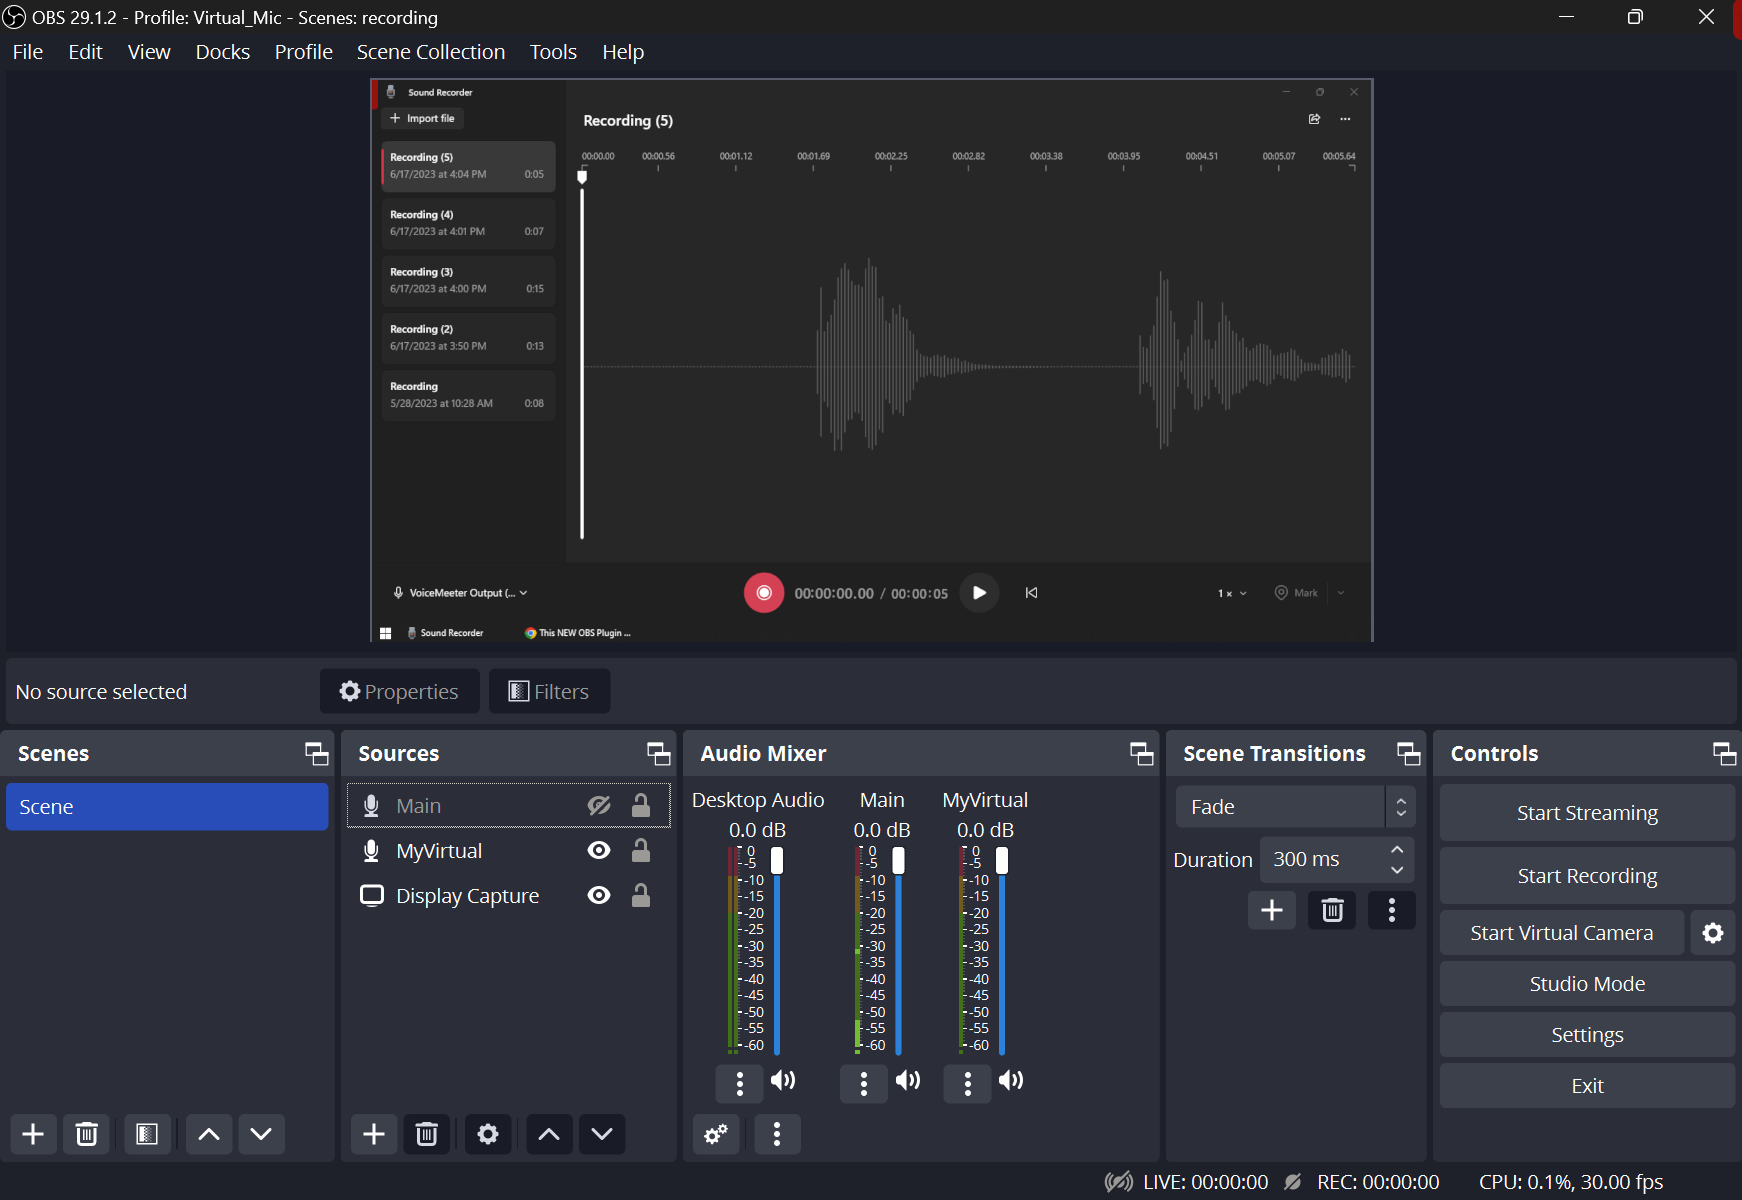Click Start Virtual Camera button
This screenshot has width=1742, height=1200.
(x=1562, y=933)
